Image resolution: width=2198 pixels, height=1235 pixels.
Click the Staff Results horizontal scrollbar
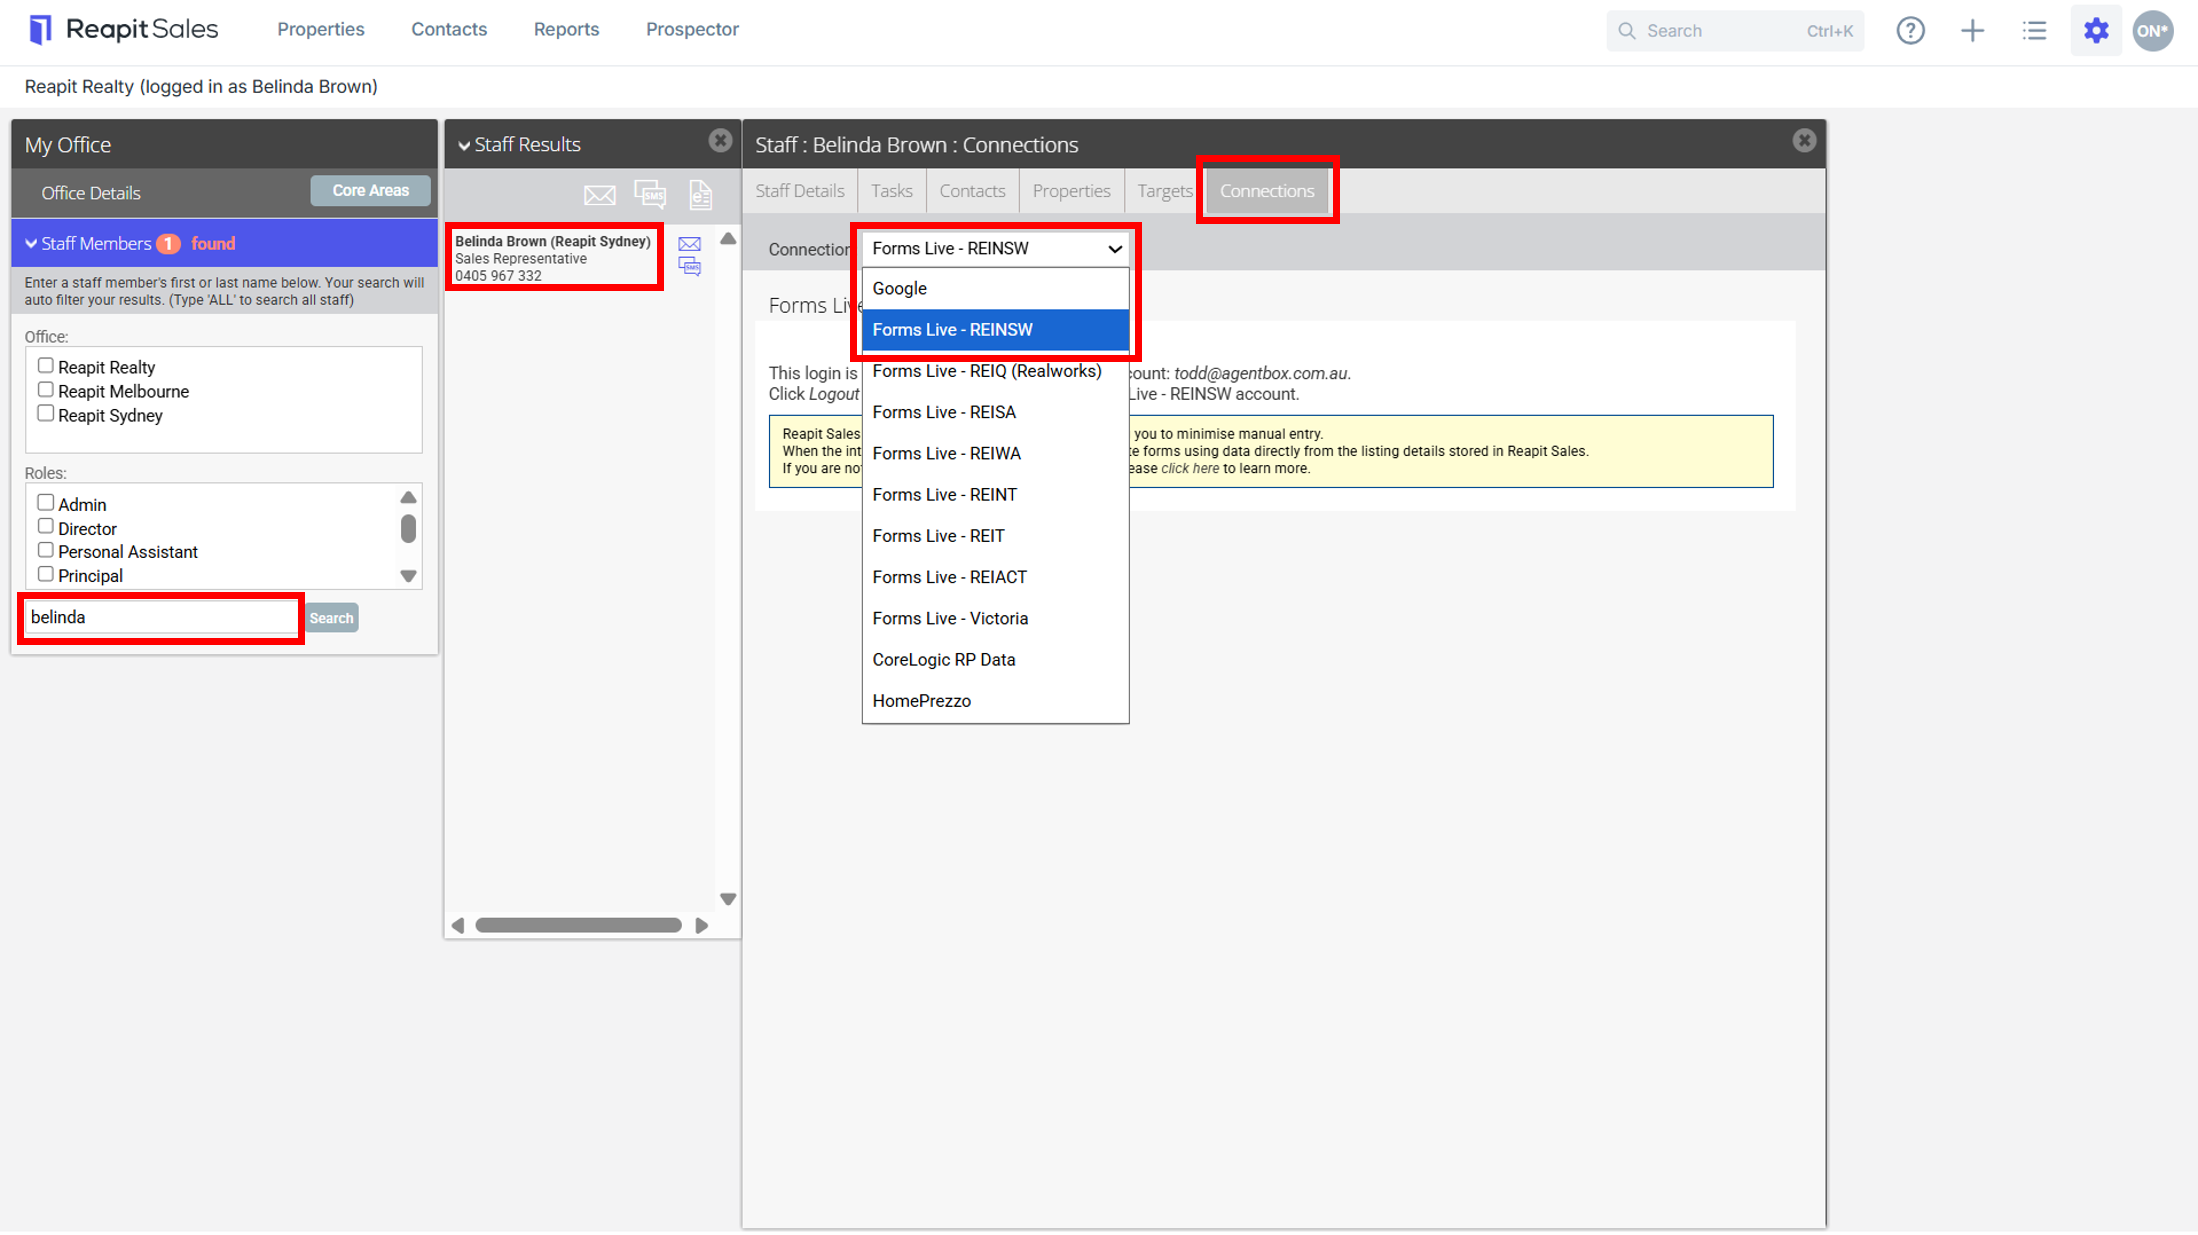579,926
